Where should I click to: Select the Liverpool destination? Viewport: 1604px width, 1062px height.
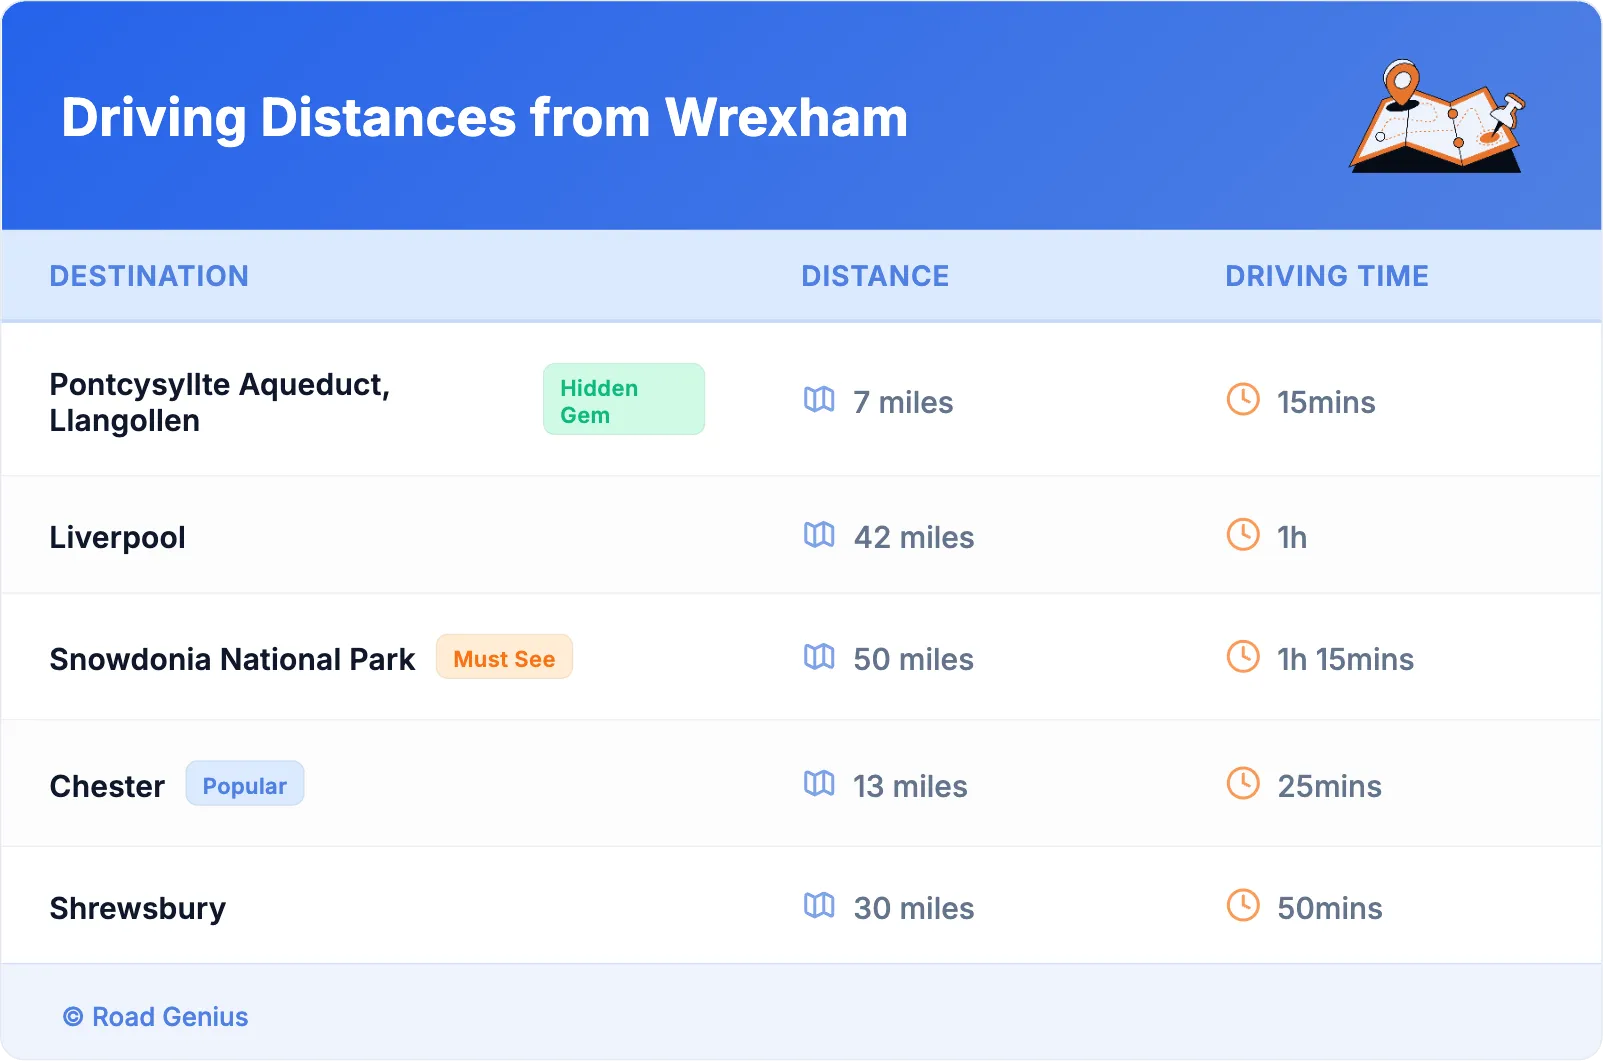[118, 538]
